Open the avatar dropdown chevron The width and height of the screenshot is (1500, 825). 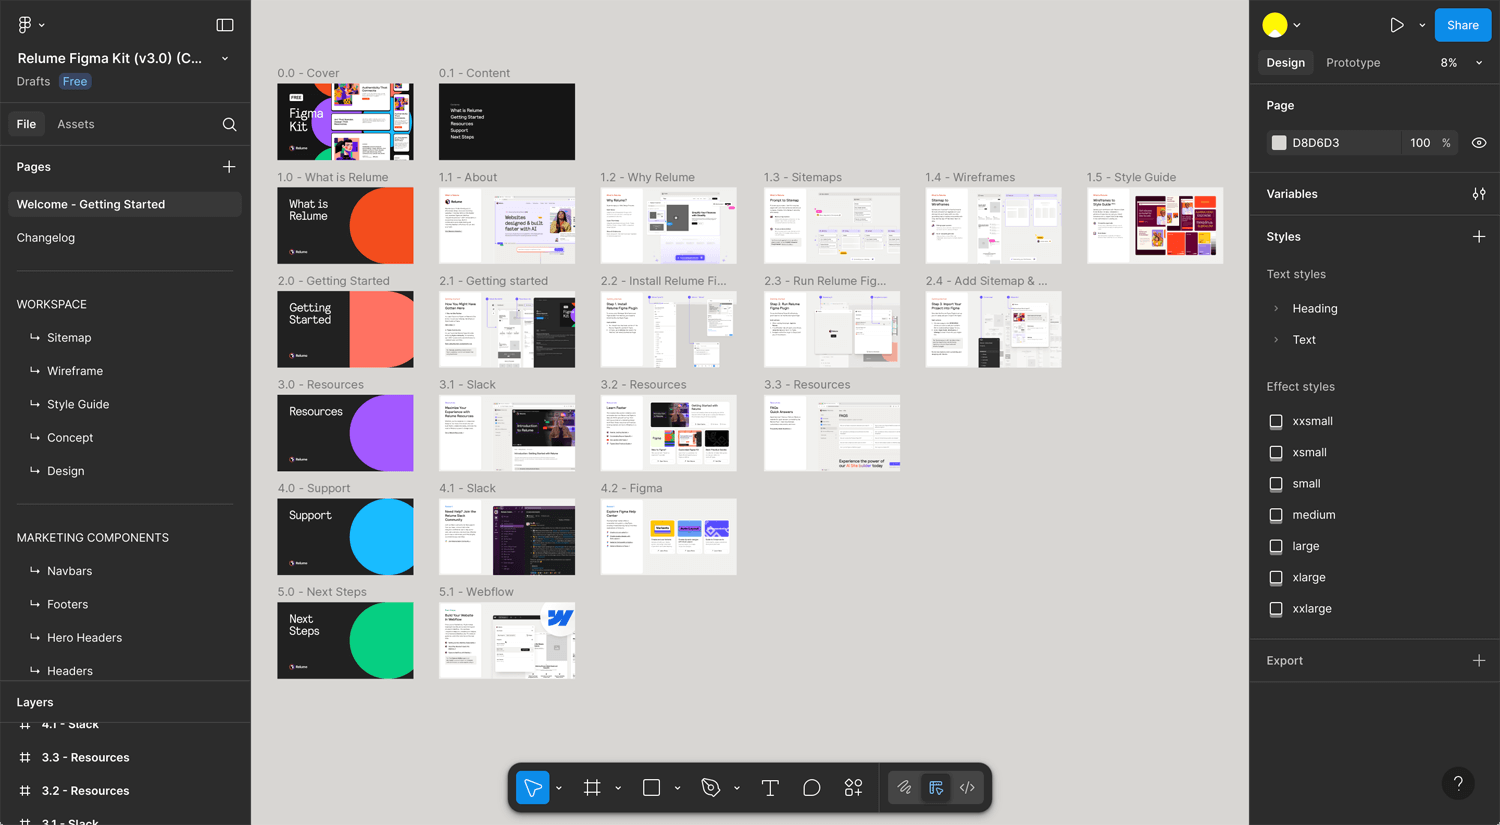[1297, 26]
